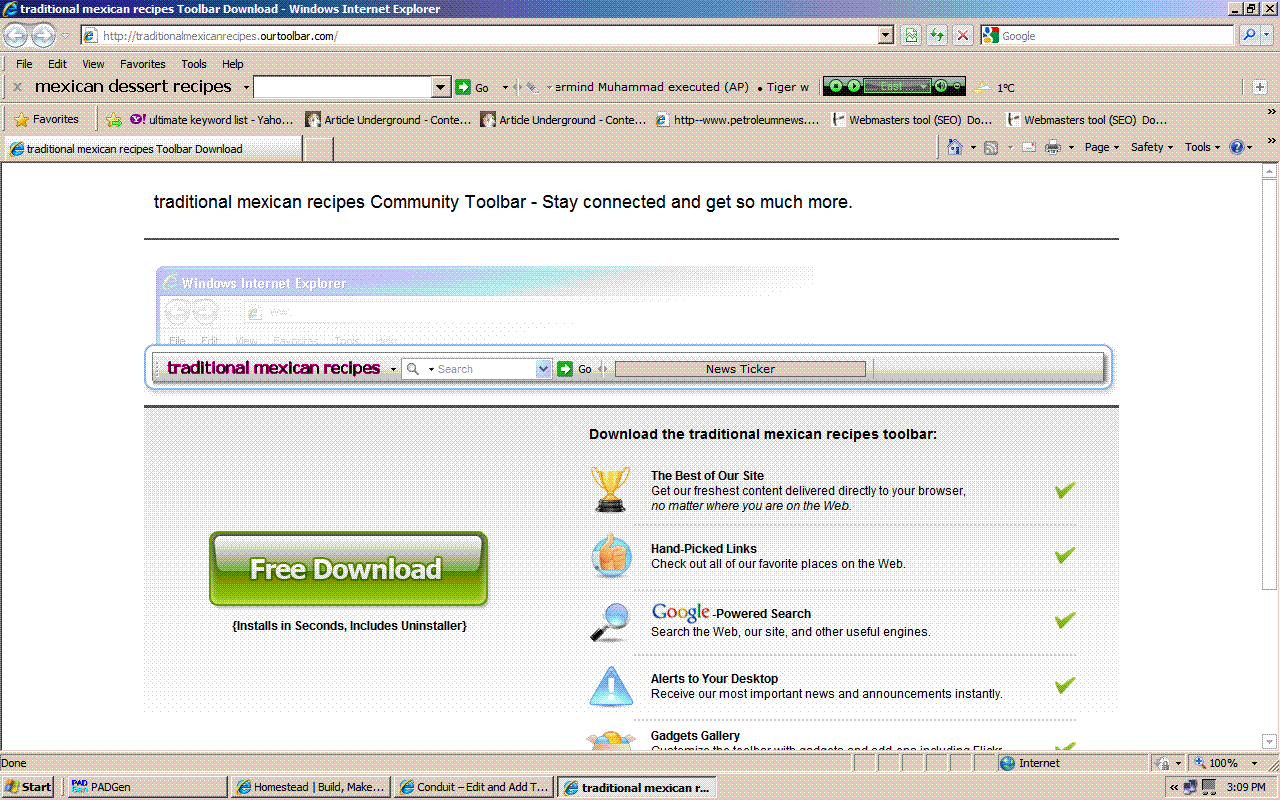Viewport: 1280px width, 800px height.
Task: Click the search magnifier button next to Google box
Action: tap(1250, 36)
